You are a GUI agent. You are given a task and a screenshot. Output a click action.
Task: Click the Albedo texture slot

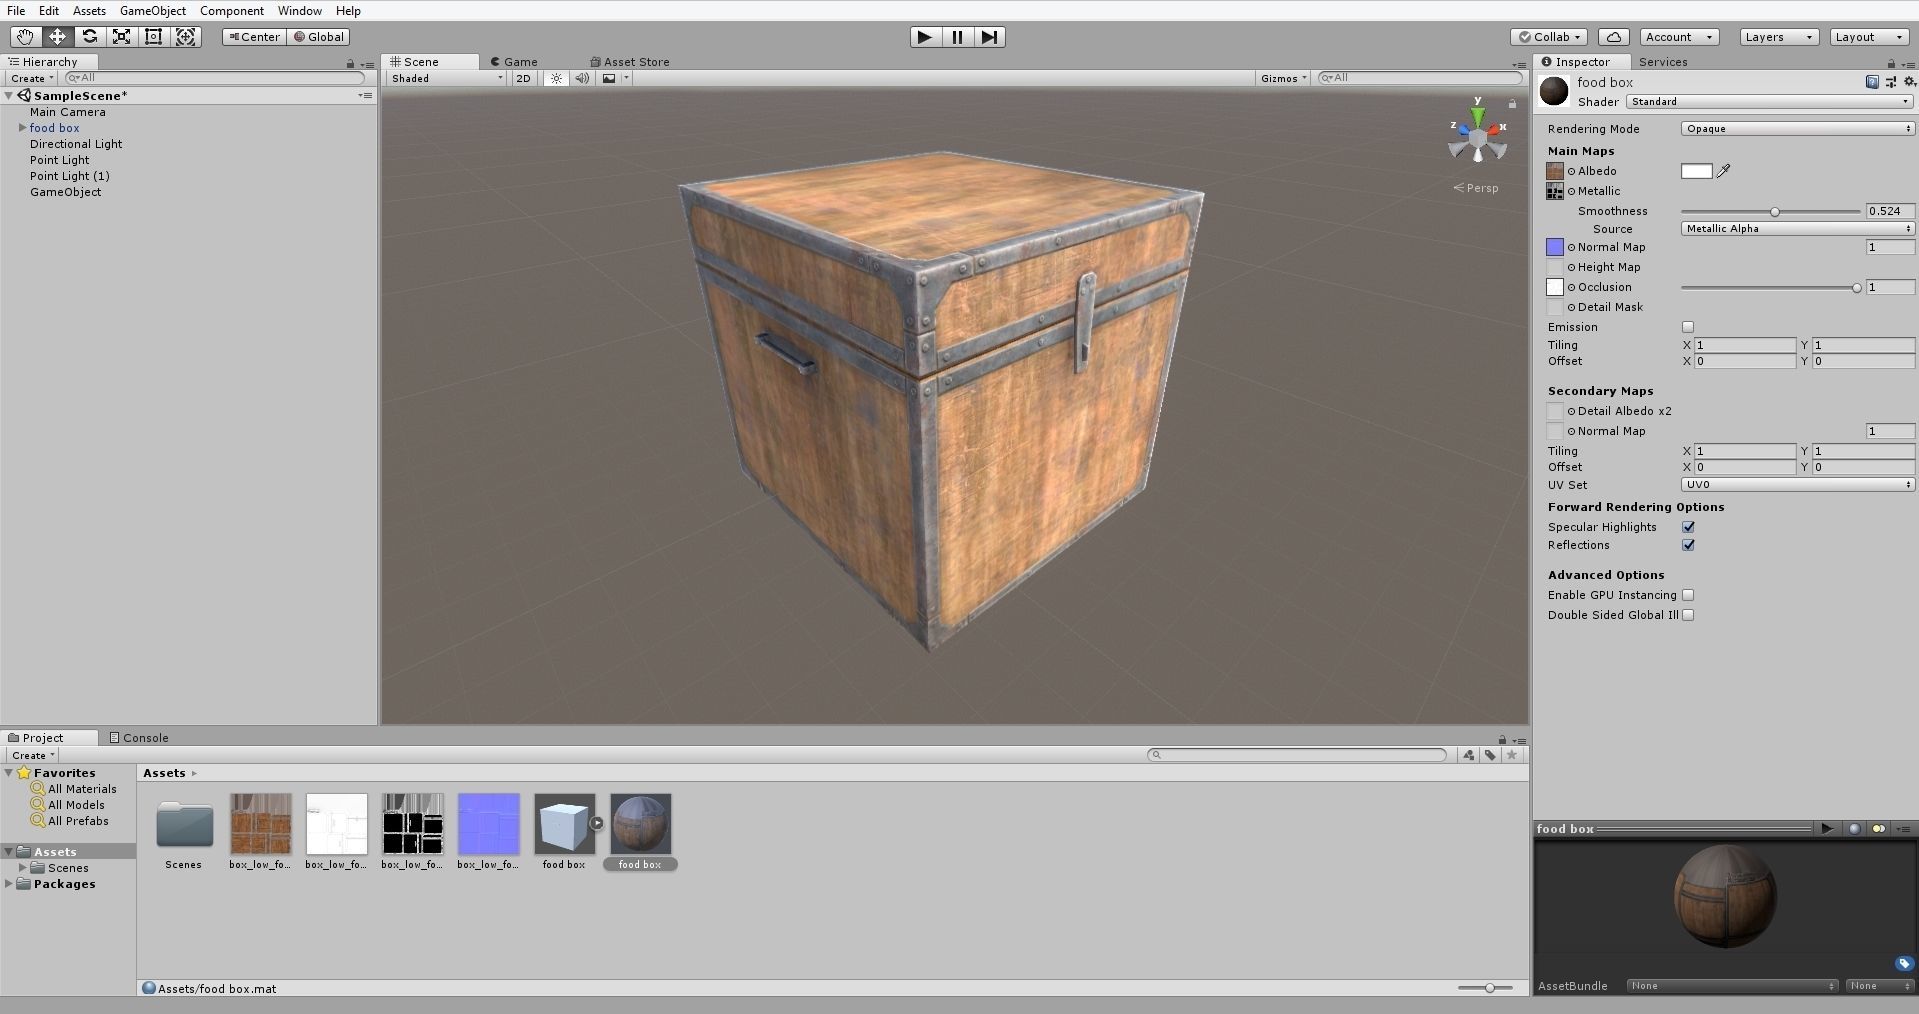(x=1555, y=171)
